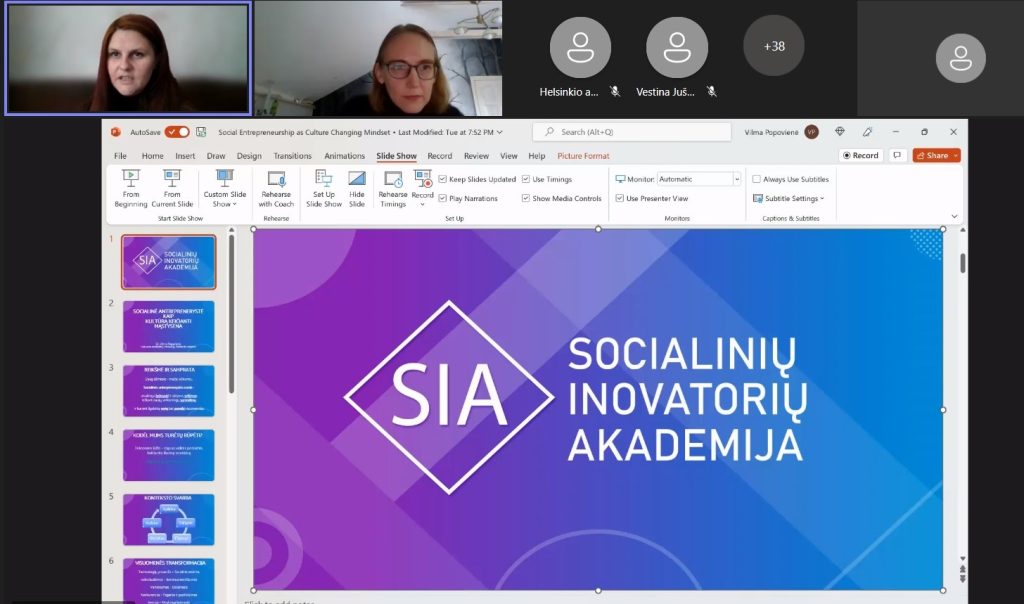The height and width of the screenshot is (604, 1024).
Task: Click the scroll up arrow of slide editor
Action: (x=963, y=230)
